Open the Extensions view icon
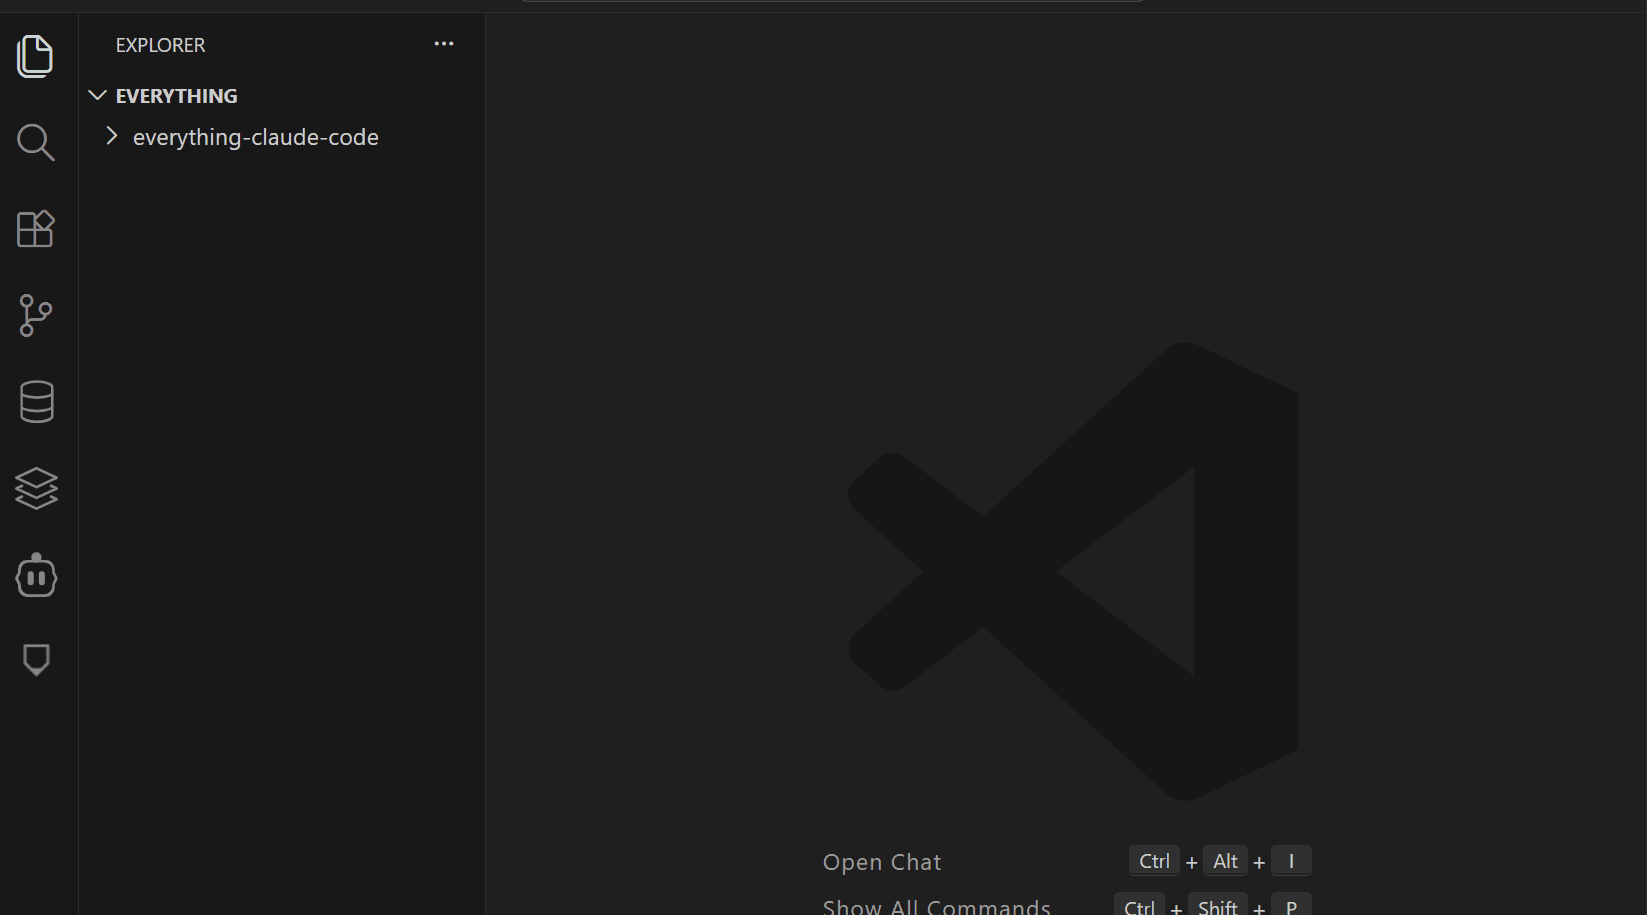Viewport: 1647px width, 915px height. click(36, 229)
